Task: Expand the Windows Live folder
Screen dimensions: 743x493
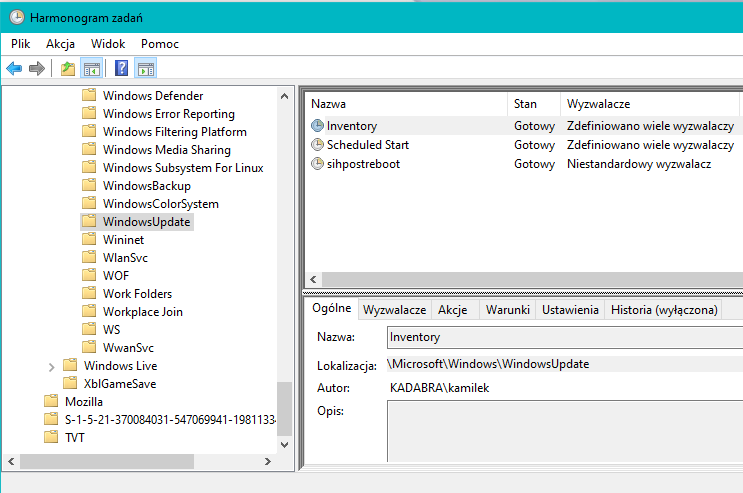Action: 51,366
